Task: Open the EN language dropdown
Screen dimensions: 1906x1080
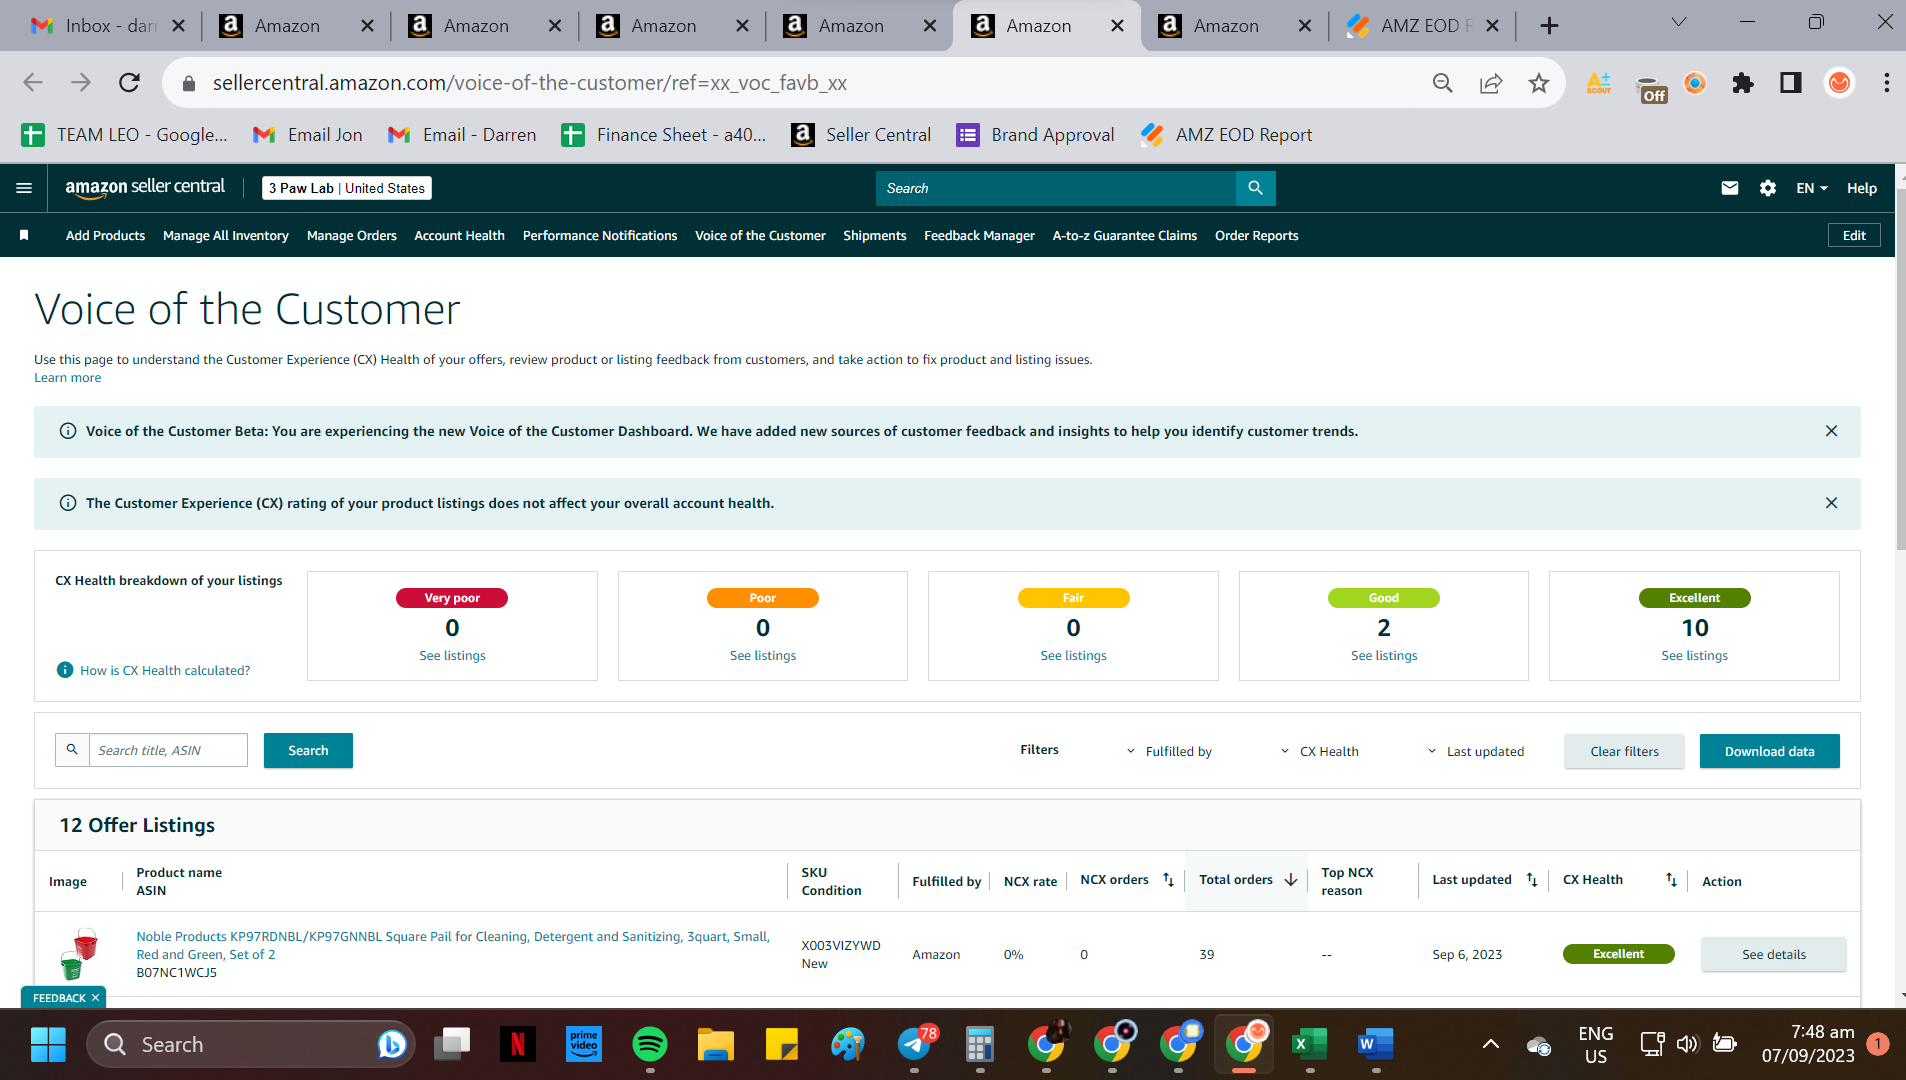Action: (1811, 188)
